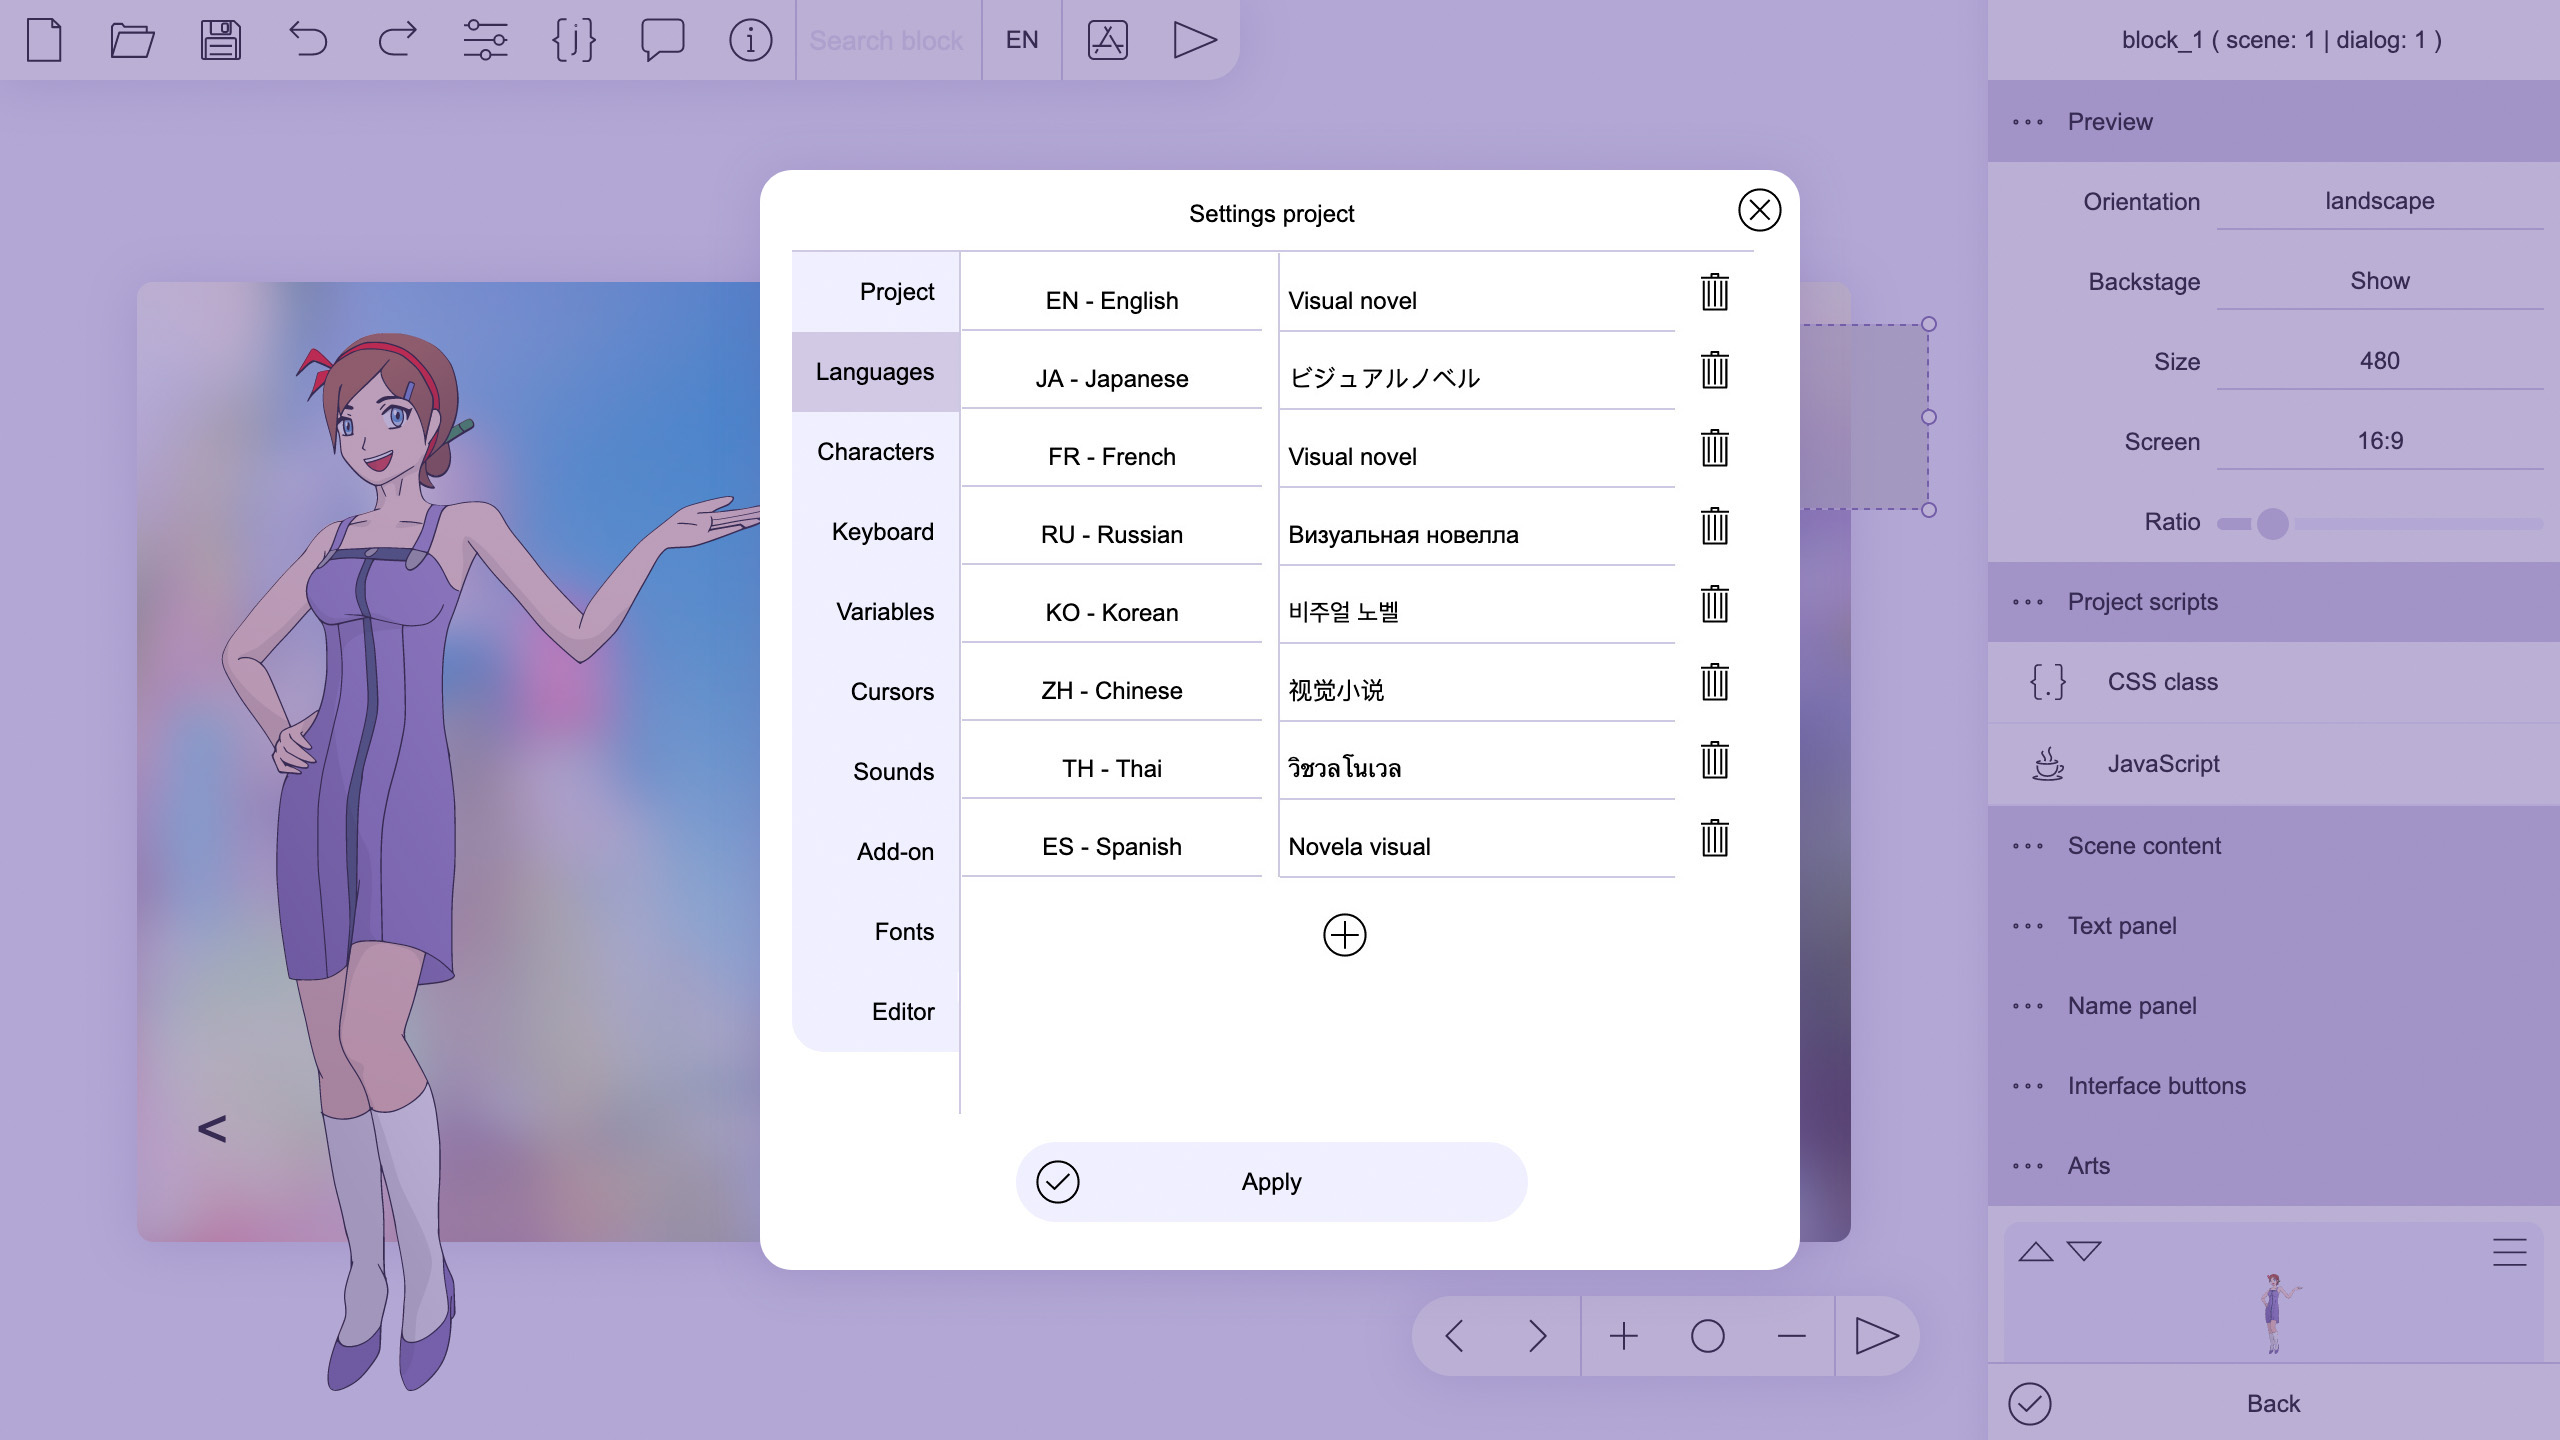Expand Scene content section
Image resolution: width=2560 pixels, height=1440 pixels.
[x=2143, y=846]
